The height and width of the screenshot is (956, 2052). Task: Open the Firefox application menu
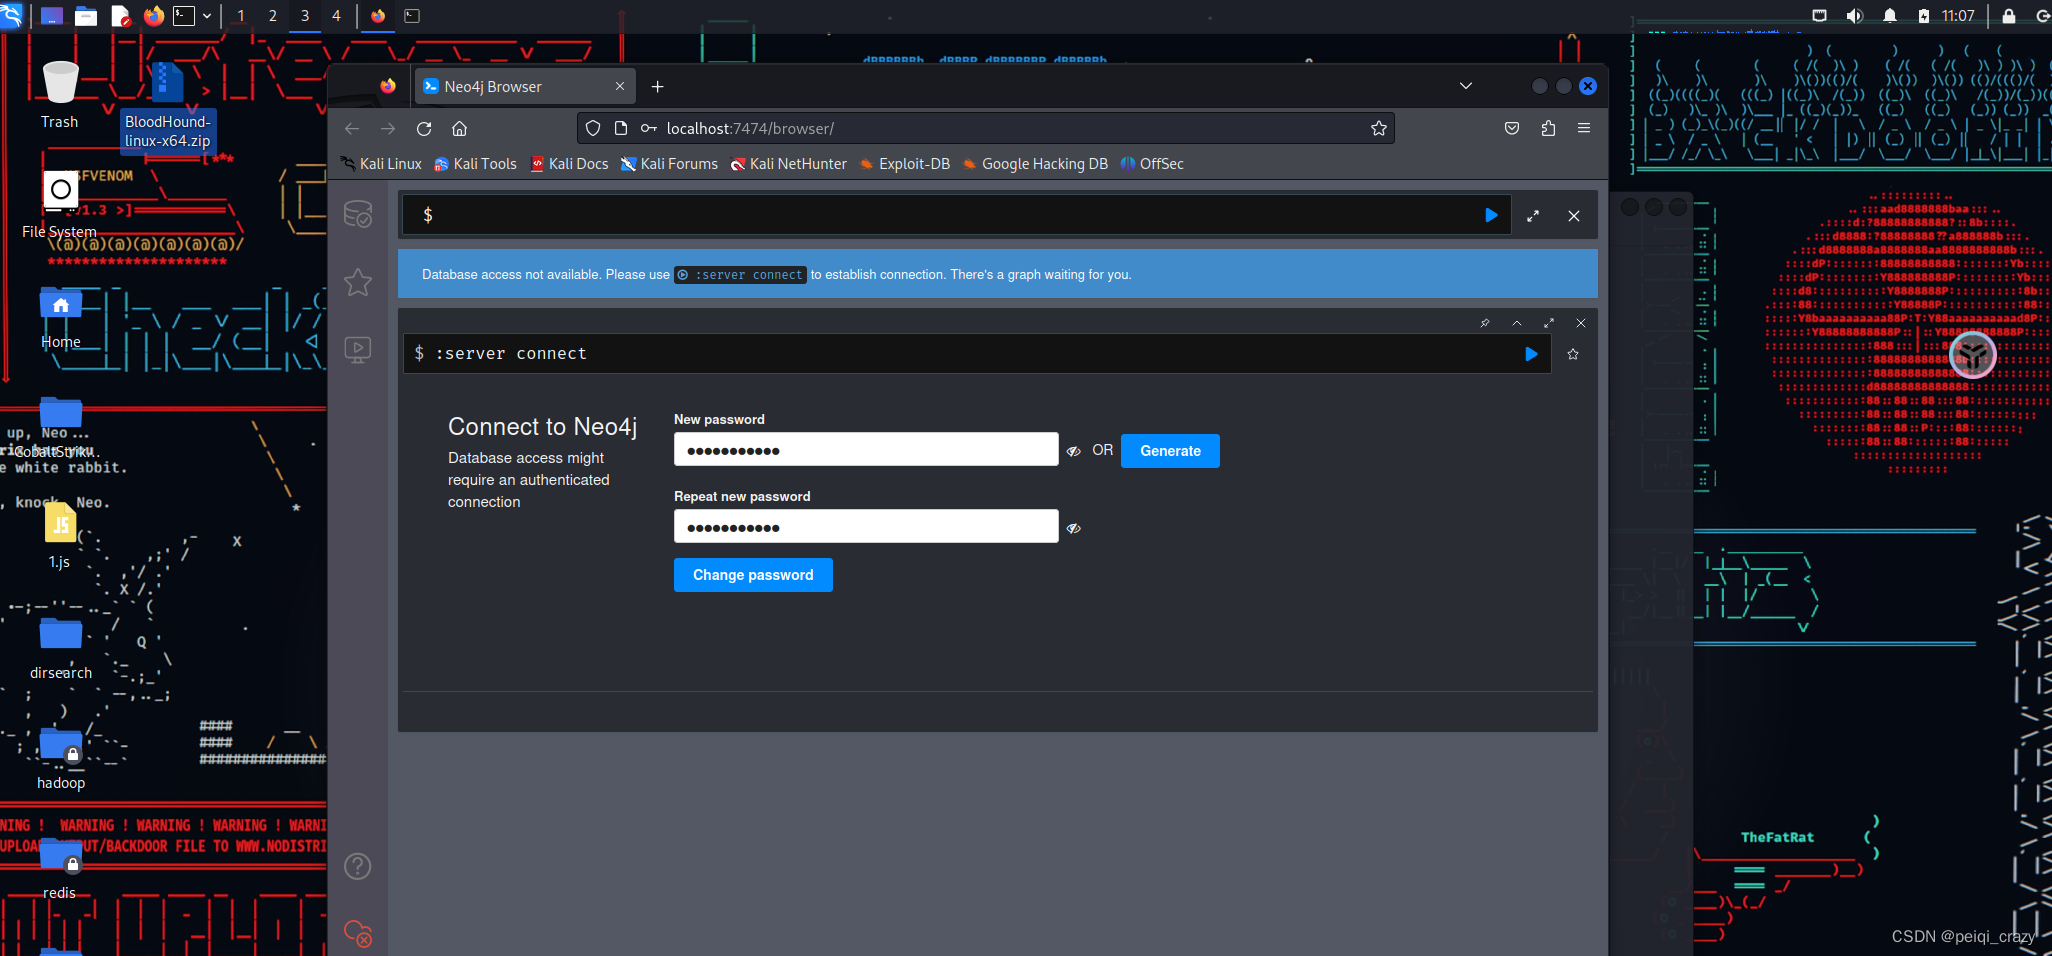[x=1584, y=128]
